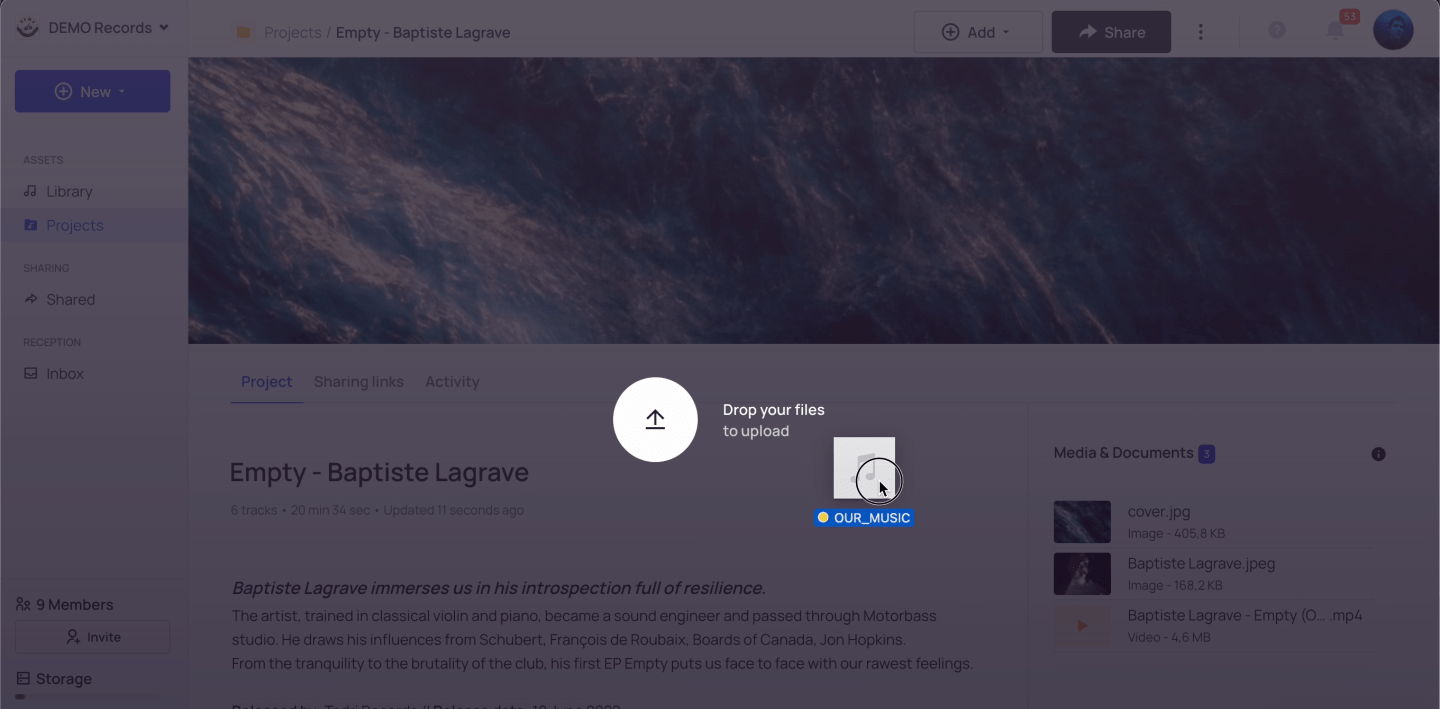Click the italic description headline text
This screenshot has width=1440, height=709.
(x=498, y=588)
